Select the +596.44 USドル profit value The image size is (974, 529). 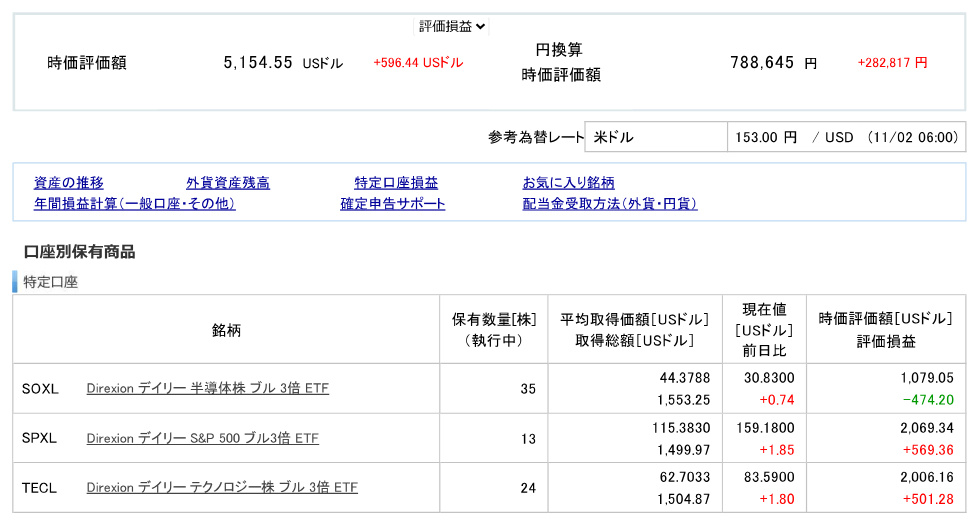[x=418, y=63]
